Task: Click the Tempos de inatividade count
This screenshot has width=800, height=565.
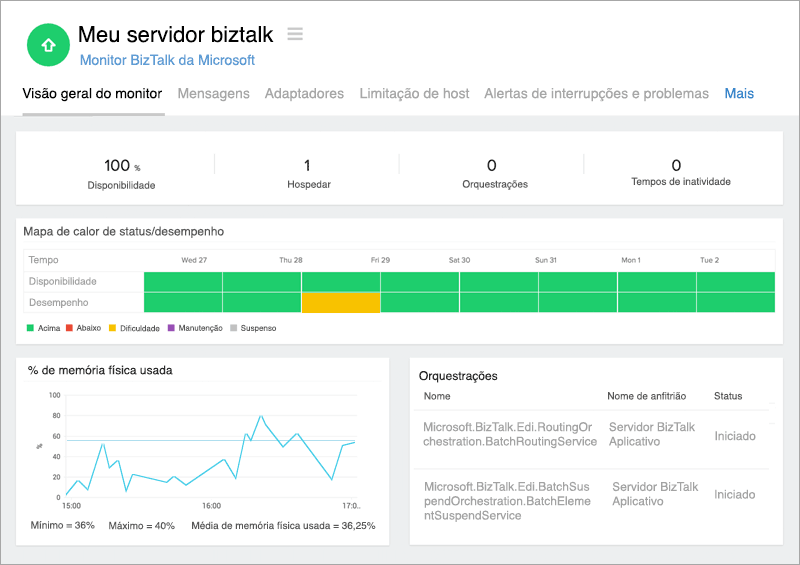Action: (x=676, y=165)
